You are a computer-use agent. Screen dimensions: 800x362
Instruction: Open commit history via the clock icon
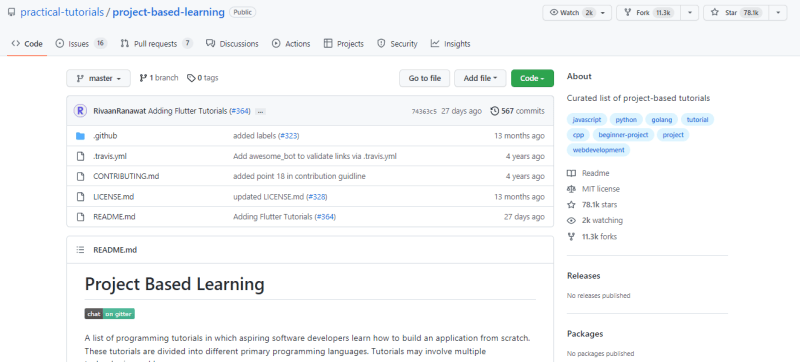point(494,111)
